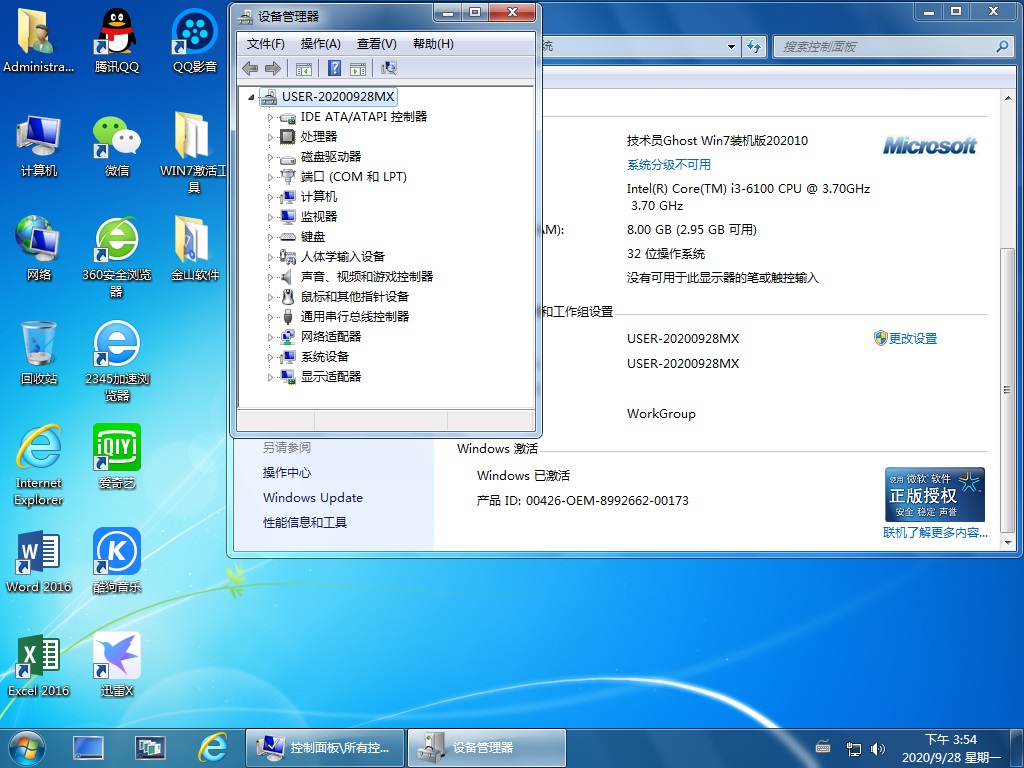Open the 操作(A) menu
This screenshot has width=1024, height=768.
pyautogui.click(x=320, y=44)
